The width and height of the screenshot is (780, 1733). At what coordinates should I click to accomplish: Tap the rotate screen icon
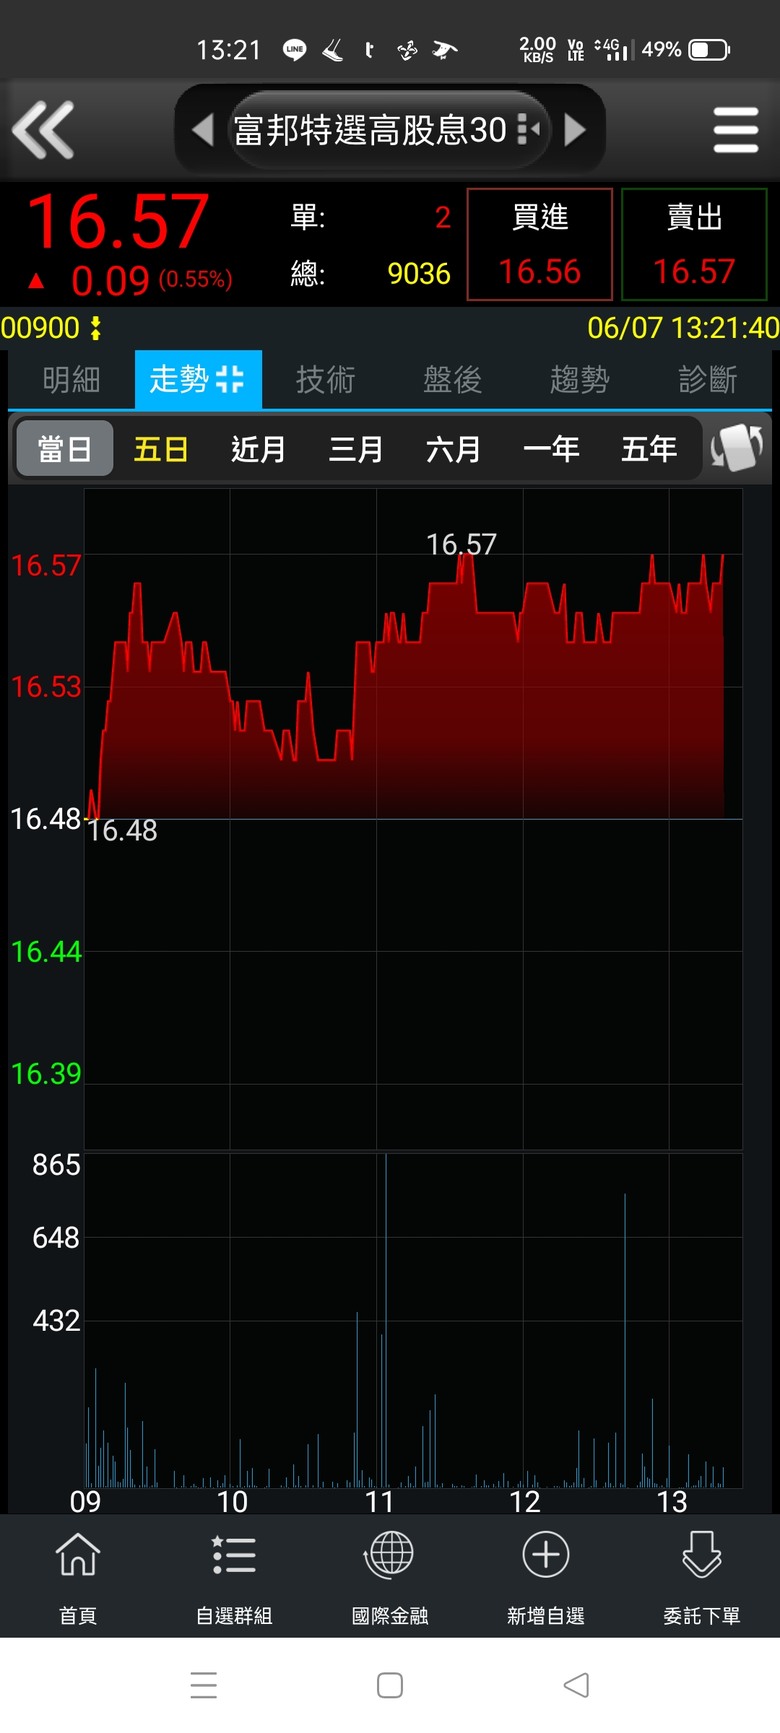pos(737,448)
